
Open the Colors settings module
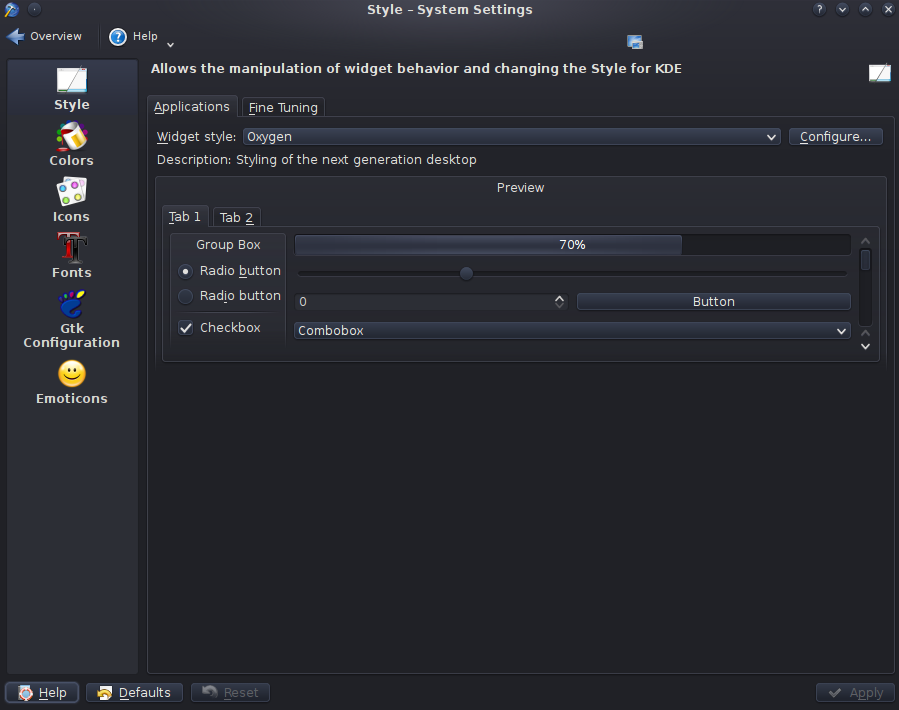[72, 145]
